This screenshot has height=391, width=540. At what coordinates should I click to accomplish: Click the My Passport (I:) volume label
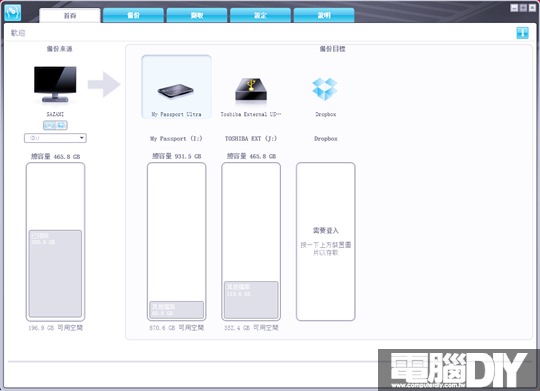(176, 138)
